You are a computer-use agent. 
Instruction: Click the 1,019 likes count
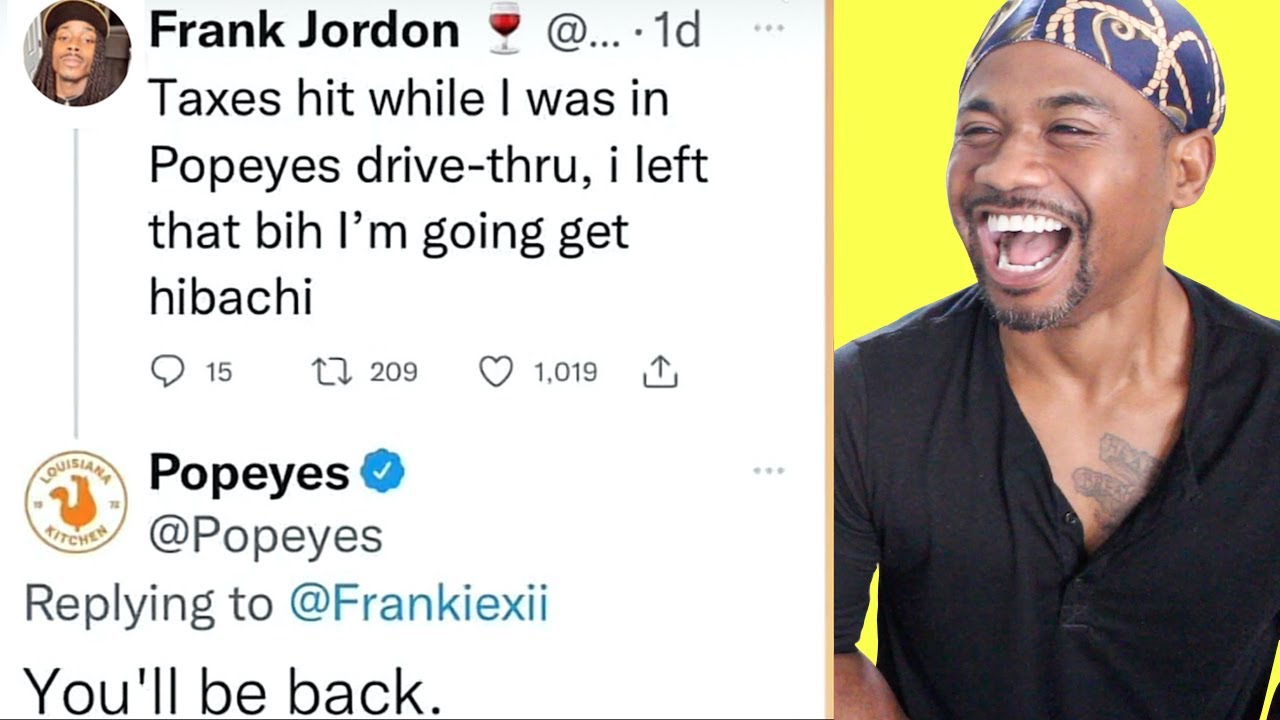[565, 372]
